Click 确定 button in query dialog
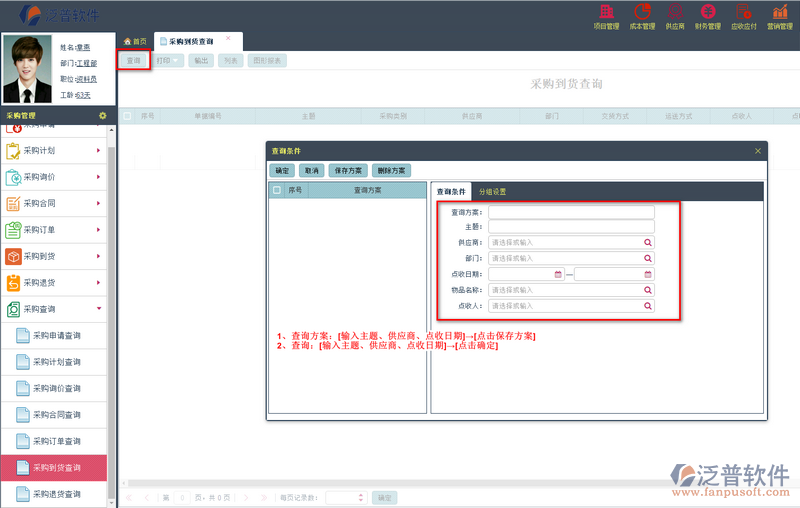The image size is (800, 508). click(282, 171)
